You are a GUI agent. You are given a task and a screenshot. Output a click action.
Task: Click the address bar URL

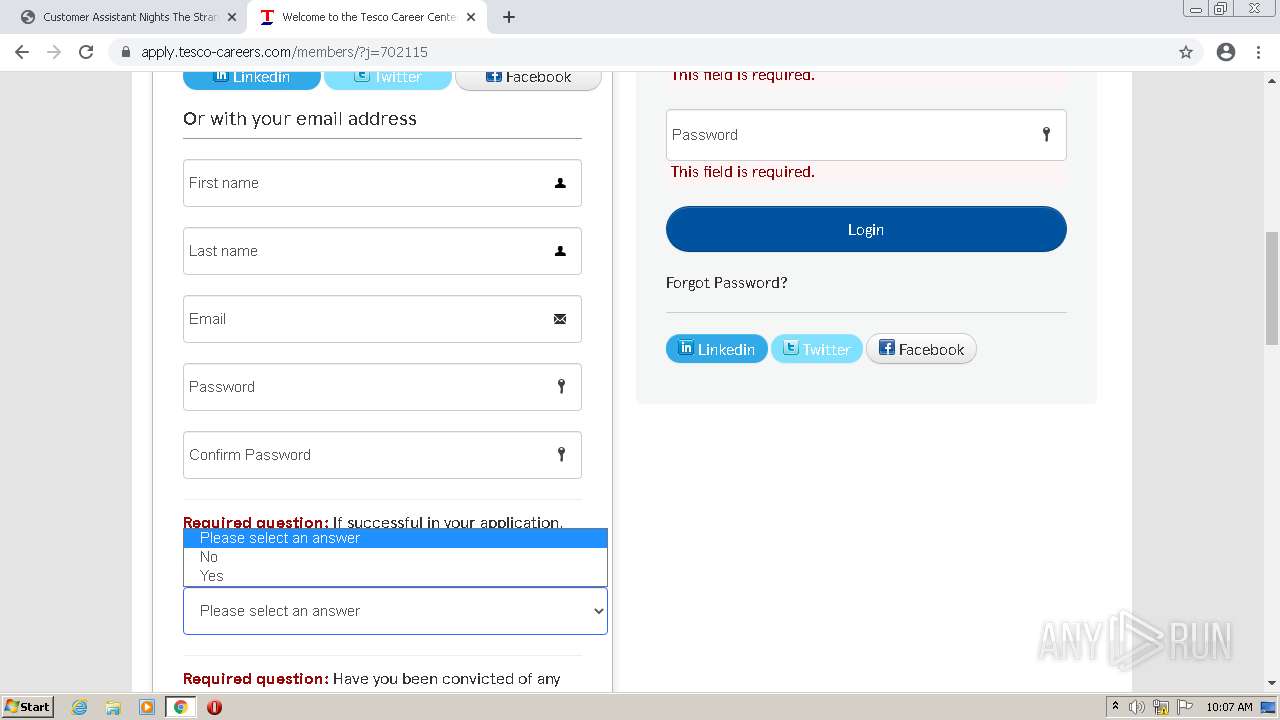tap(284, 52)
